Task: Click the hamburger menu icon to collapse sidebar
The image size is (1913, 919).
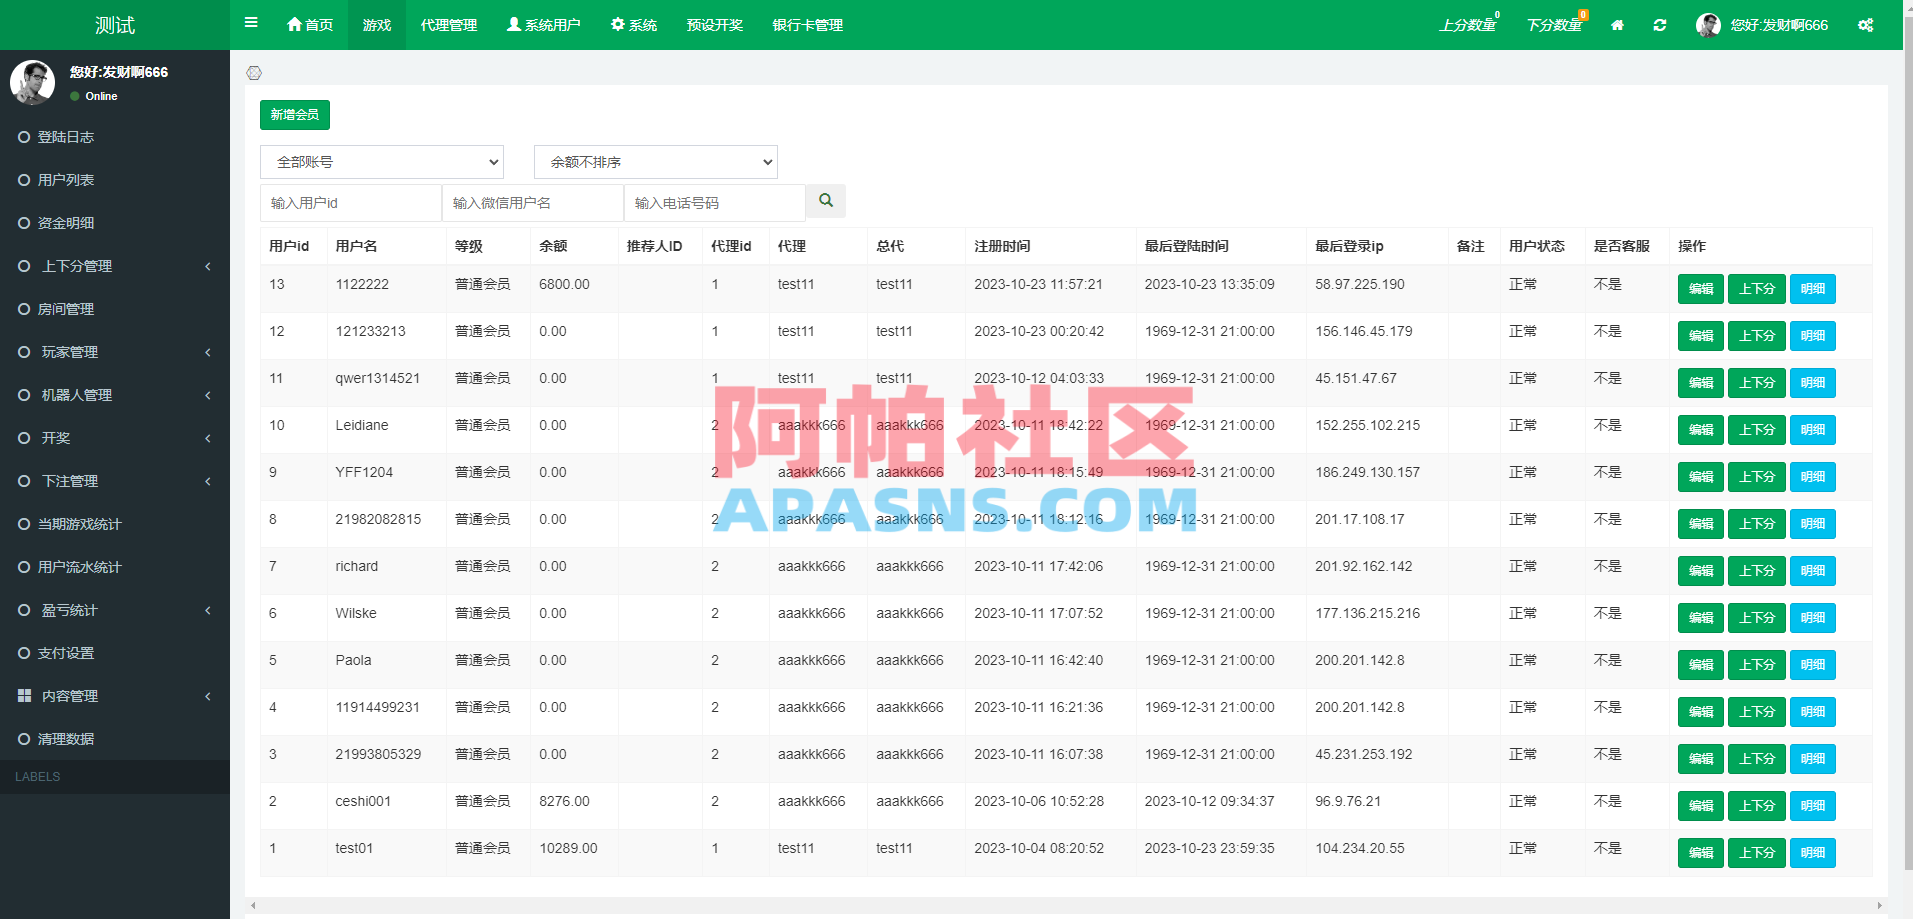Action: coord(251,22)
